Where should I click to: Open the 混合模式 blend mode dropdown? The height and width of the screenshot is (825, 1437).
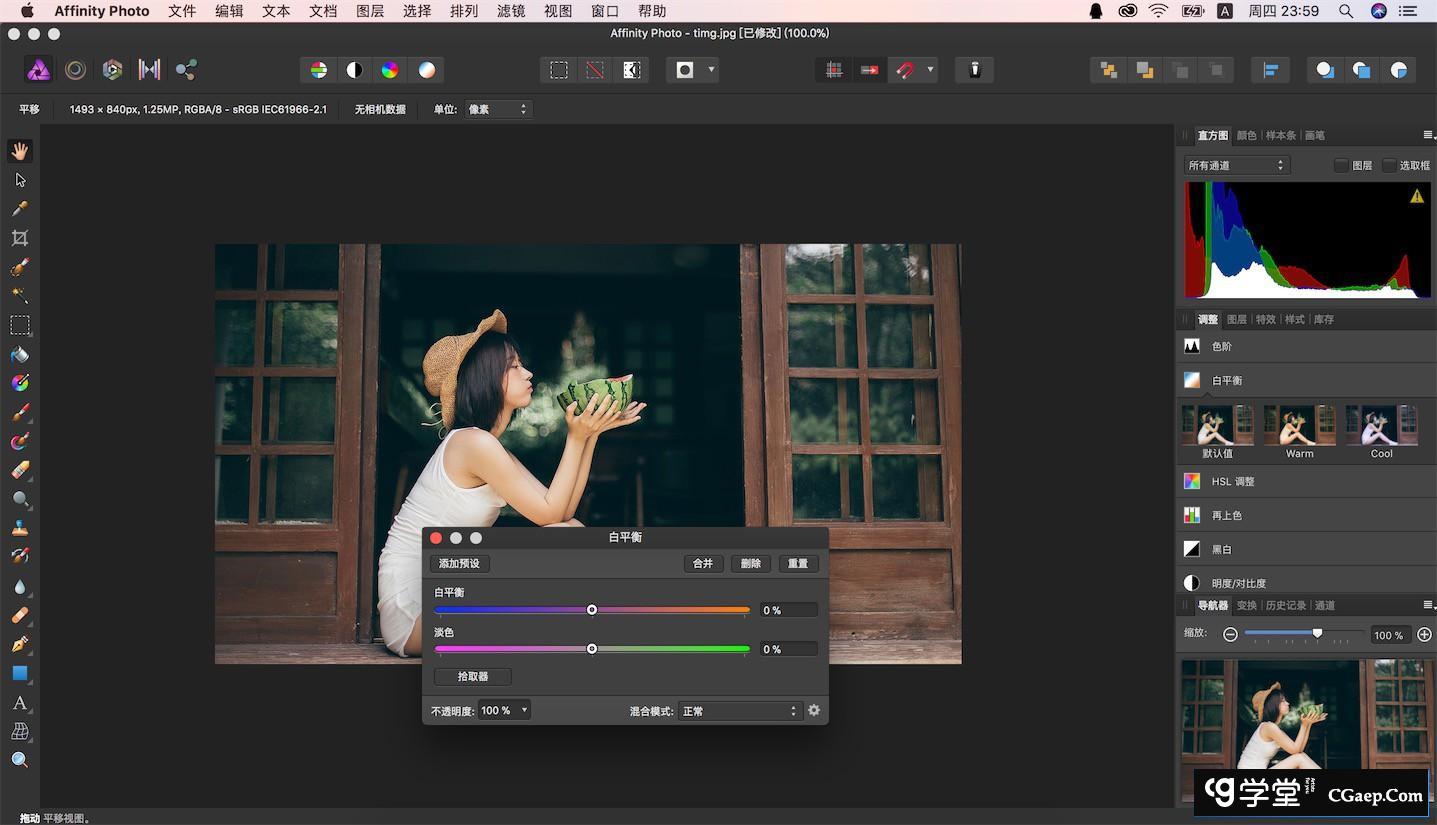click(739, 711)
